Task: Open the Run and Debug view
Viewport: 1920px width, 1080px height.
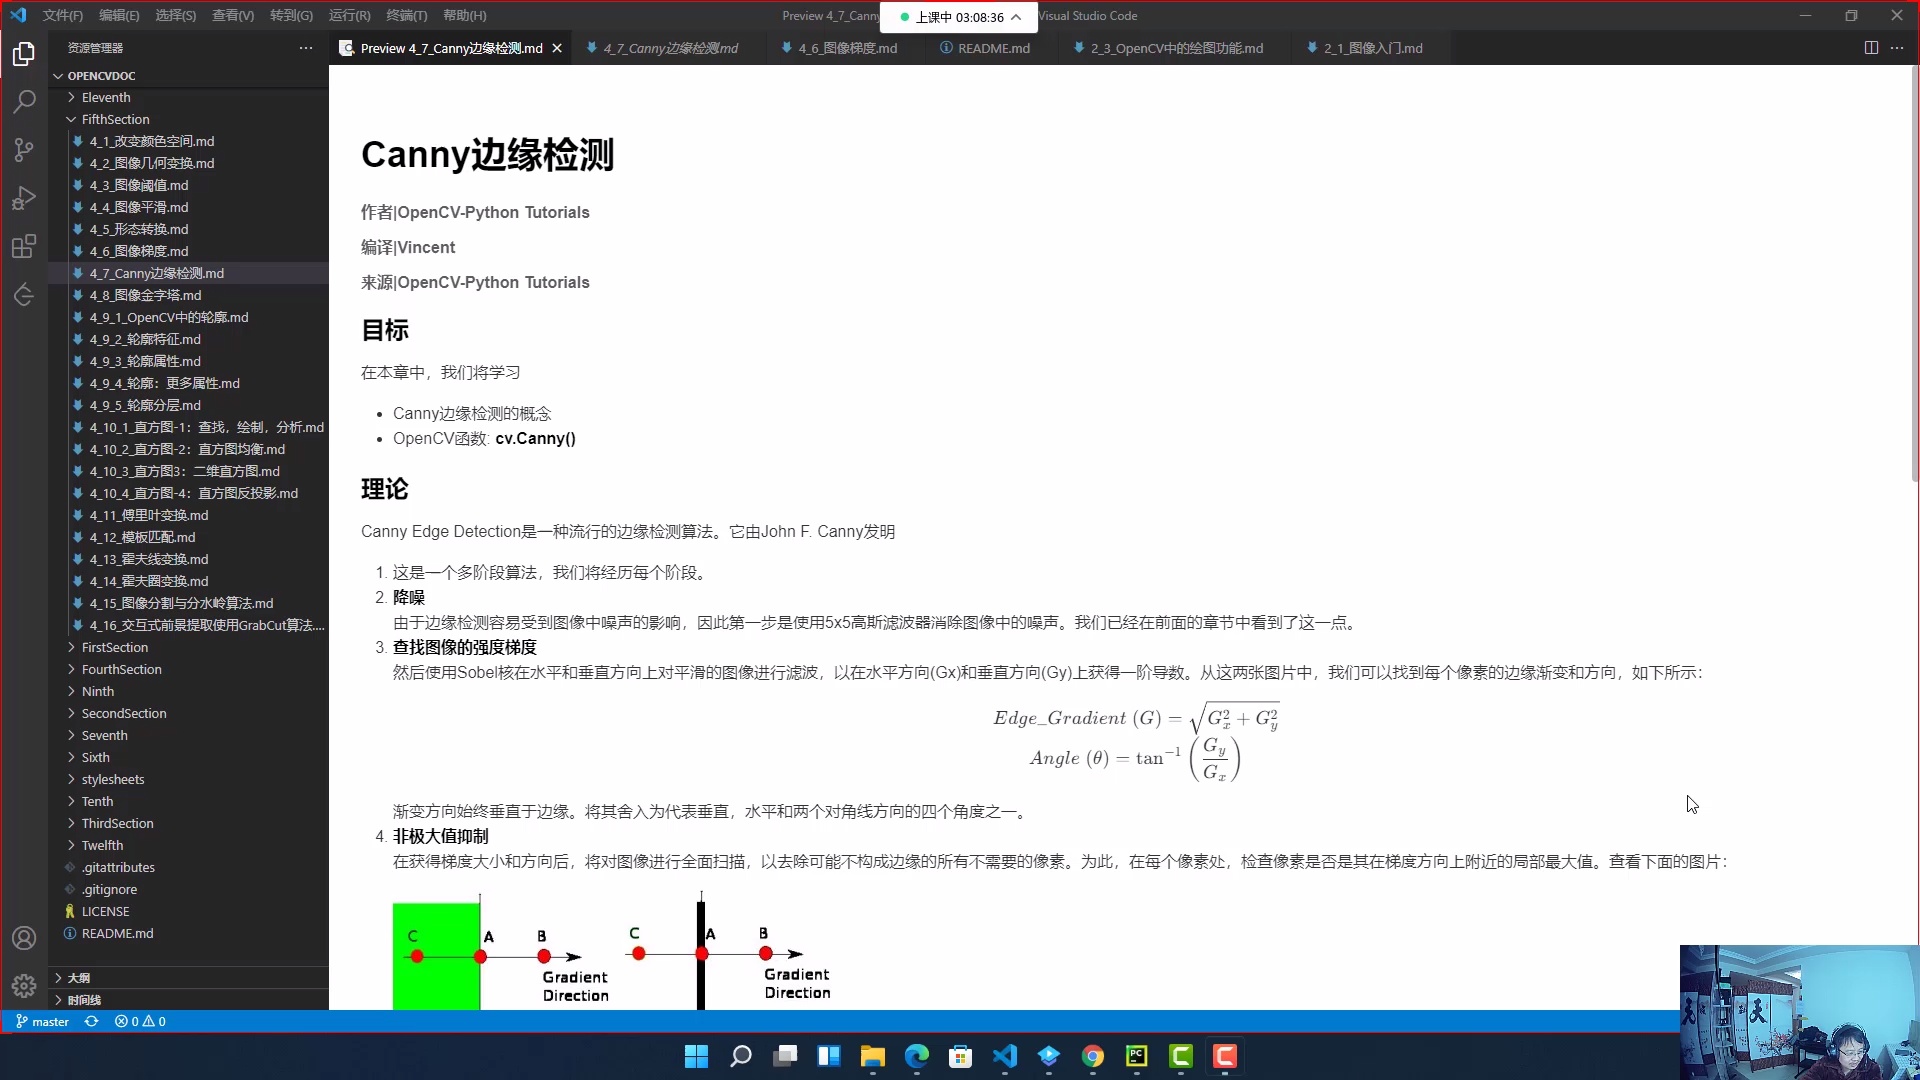Action: pyautogui.click(x=24, y=198)
